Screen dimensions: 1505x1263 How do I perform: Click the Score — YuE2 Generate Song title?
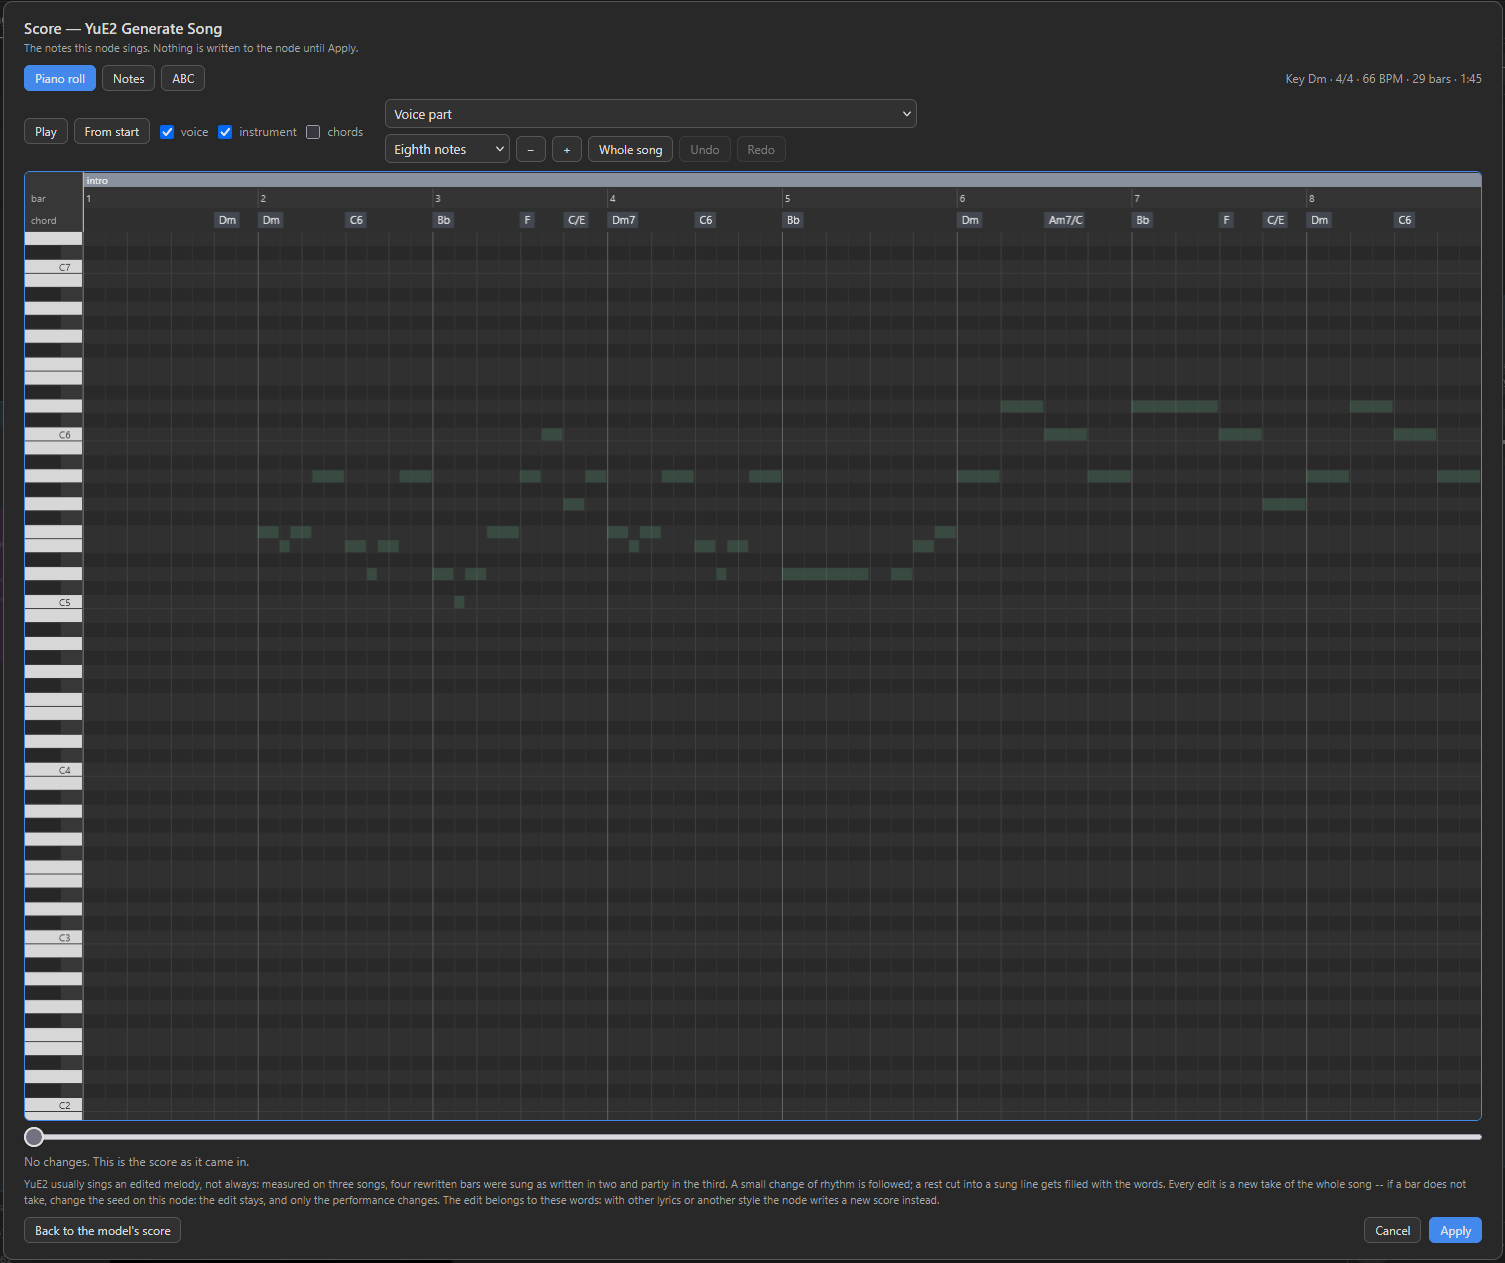click(x=123, y=29)
